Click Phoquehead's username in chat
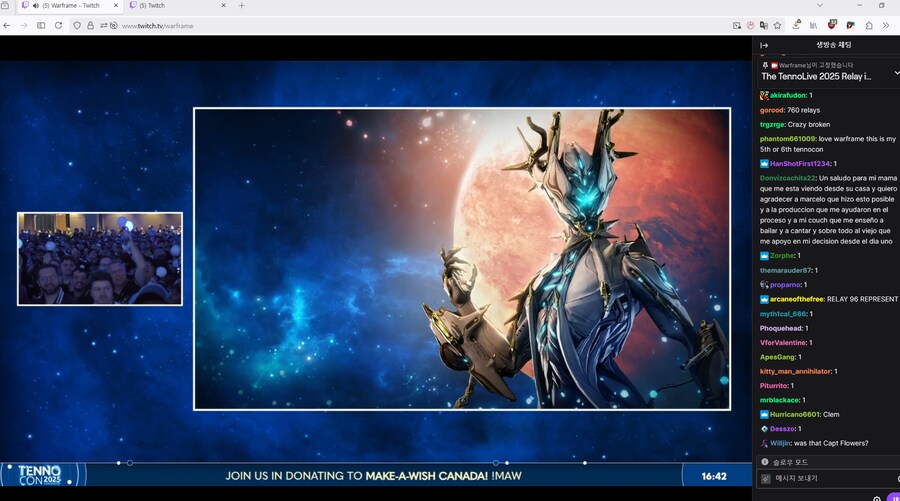 click(781, 328)
